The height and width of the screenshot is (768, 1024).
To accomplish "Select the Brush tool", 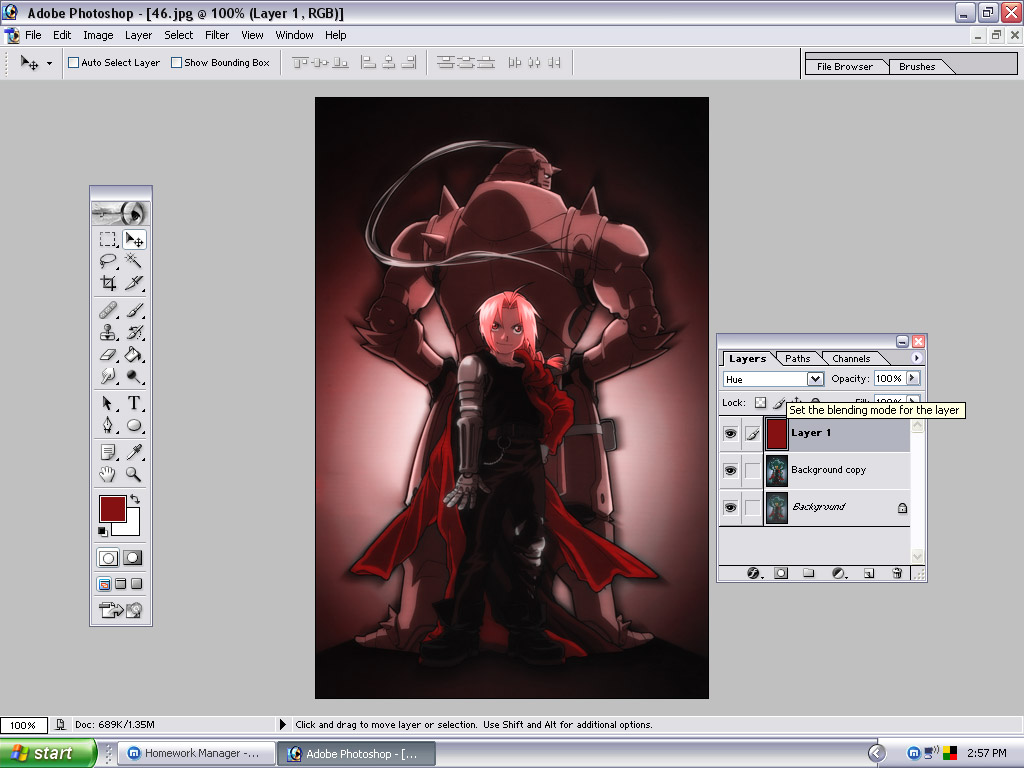I will pyautogui.click(x=134, y=310).
